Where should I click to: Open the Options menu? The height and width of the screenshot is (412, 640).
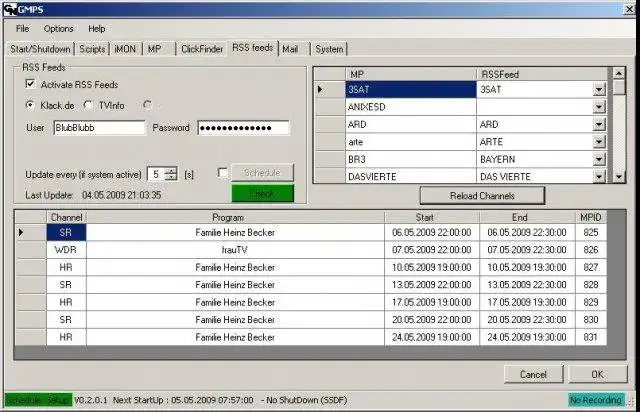[58, 29]
